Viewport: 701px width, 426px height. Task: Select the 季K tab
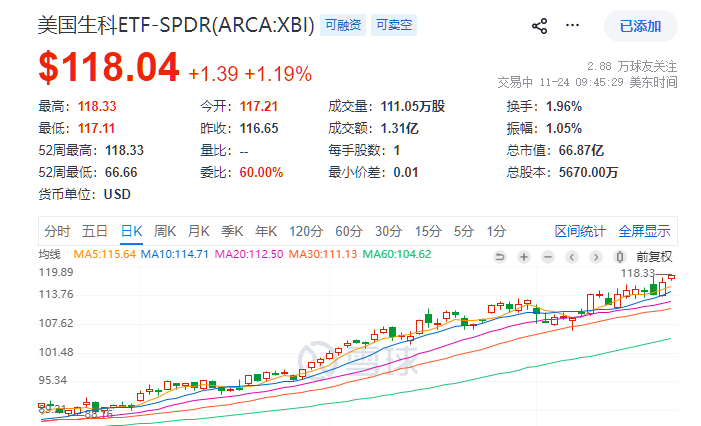click(x=232, y=232)
